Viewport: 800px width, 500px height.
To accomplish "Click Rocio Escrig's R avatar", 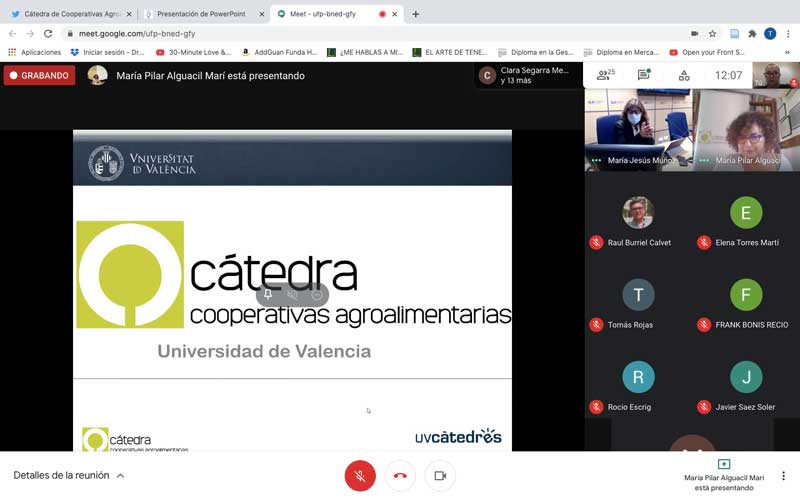I will pyautogui.click(x=638, y=377).
